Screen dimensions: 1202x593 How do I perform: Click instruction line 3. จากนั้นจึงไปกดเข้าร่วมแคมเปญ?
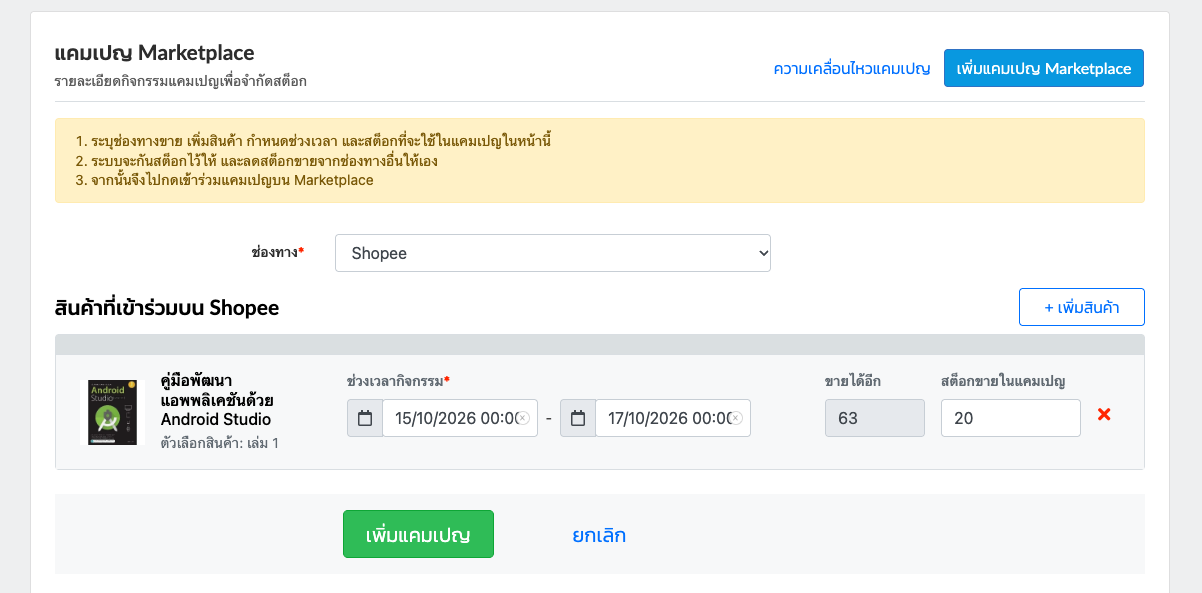pos(225,180)
